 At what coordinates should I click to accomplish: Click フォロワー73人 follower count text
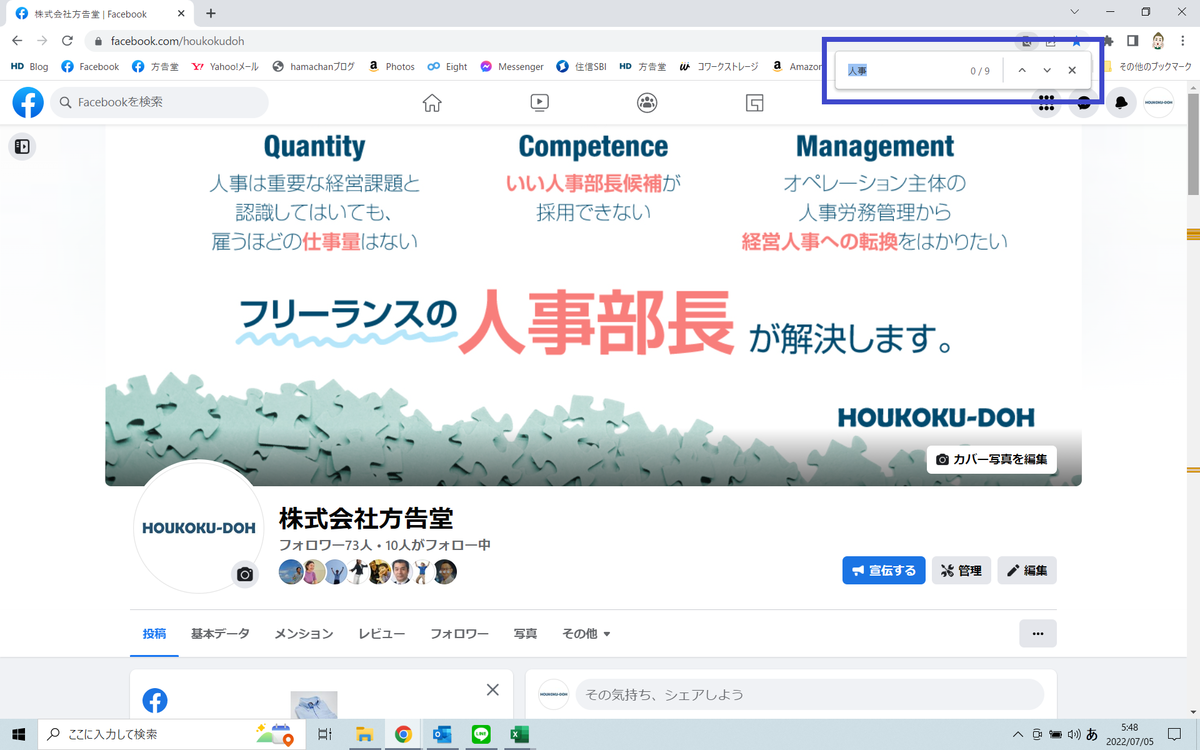[x=326, y=545]
